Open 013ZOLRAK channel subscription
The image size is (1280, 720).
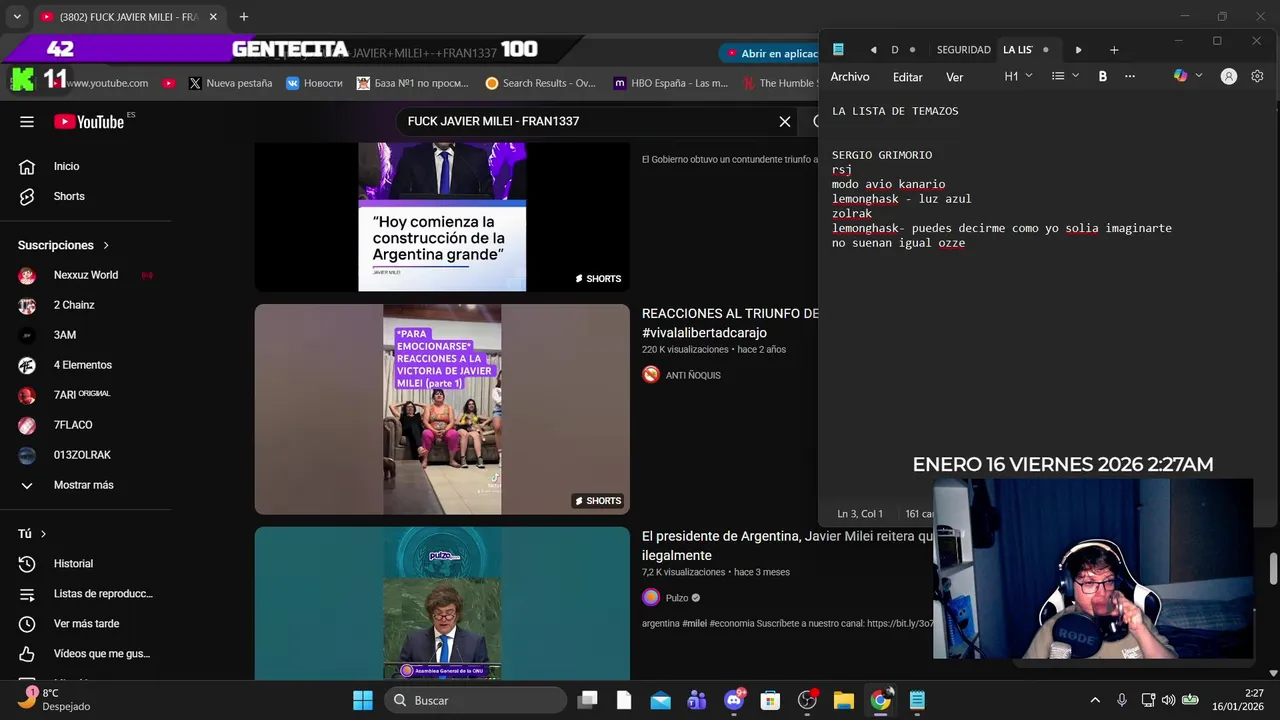coord(82,455)
